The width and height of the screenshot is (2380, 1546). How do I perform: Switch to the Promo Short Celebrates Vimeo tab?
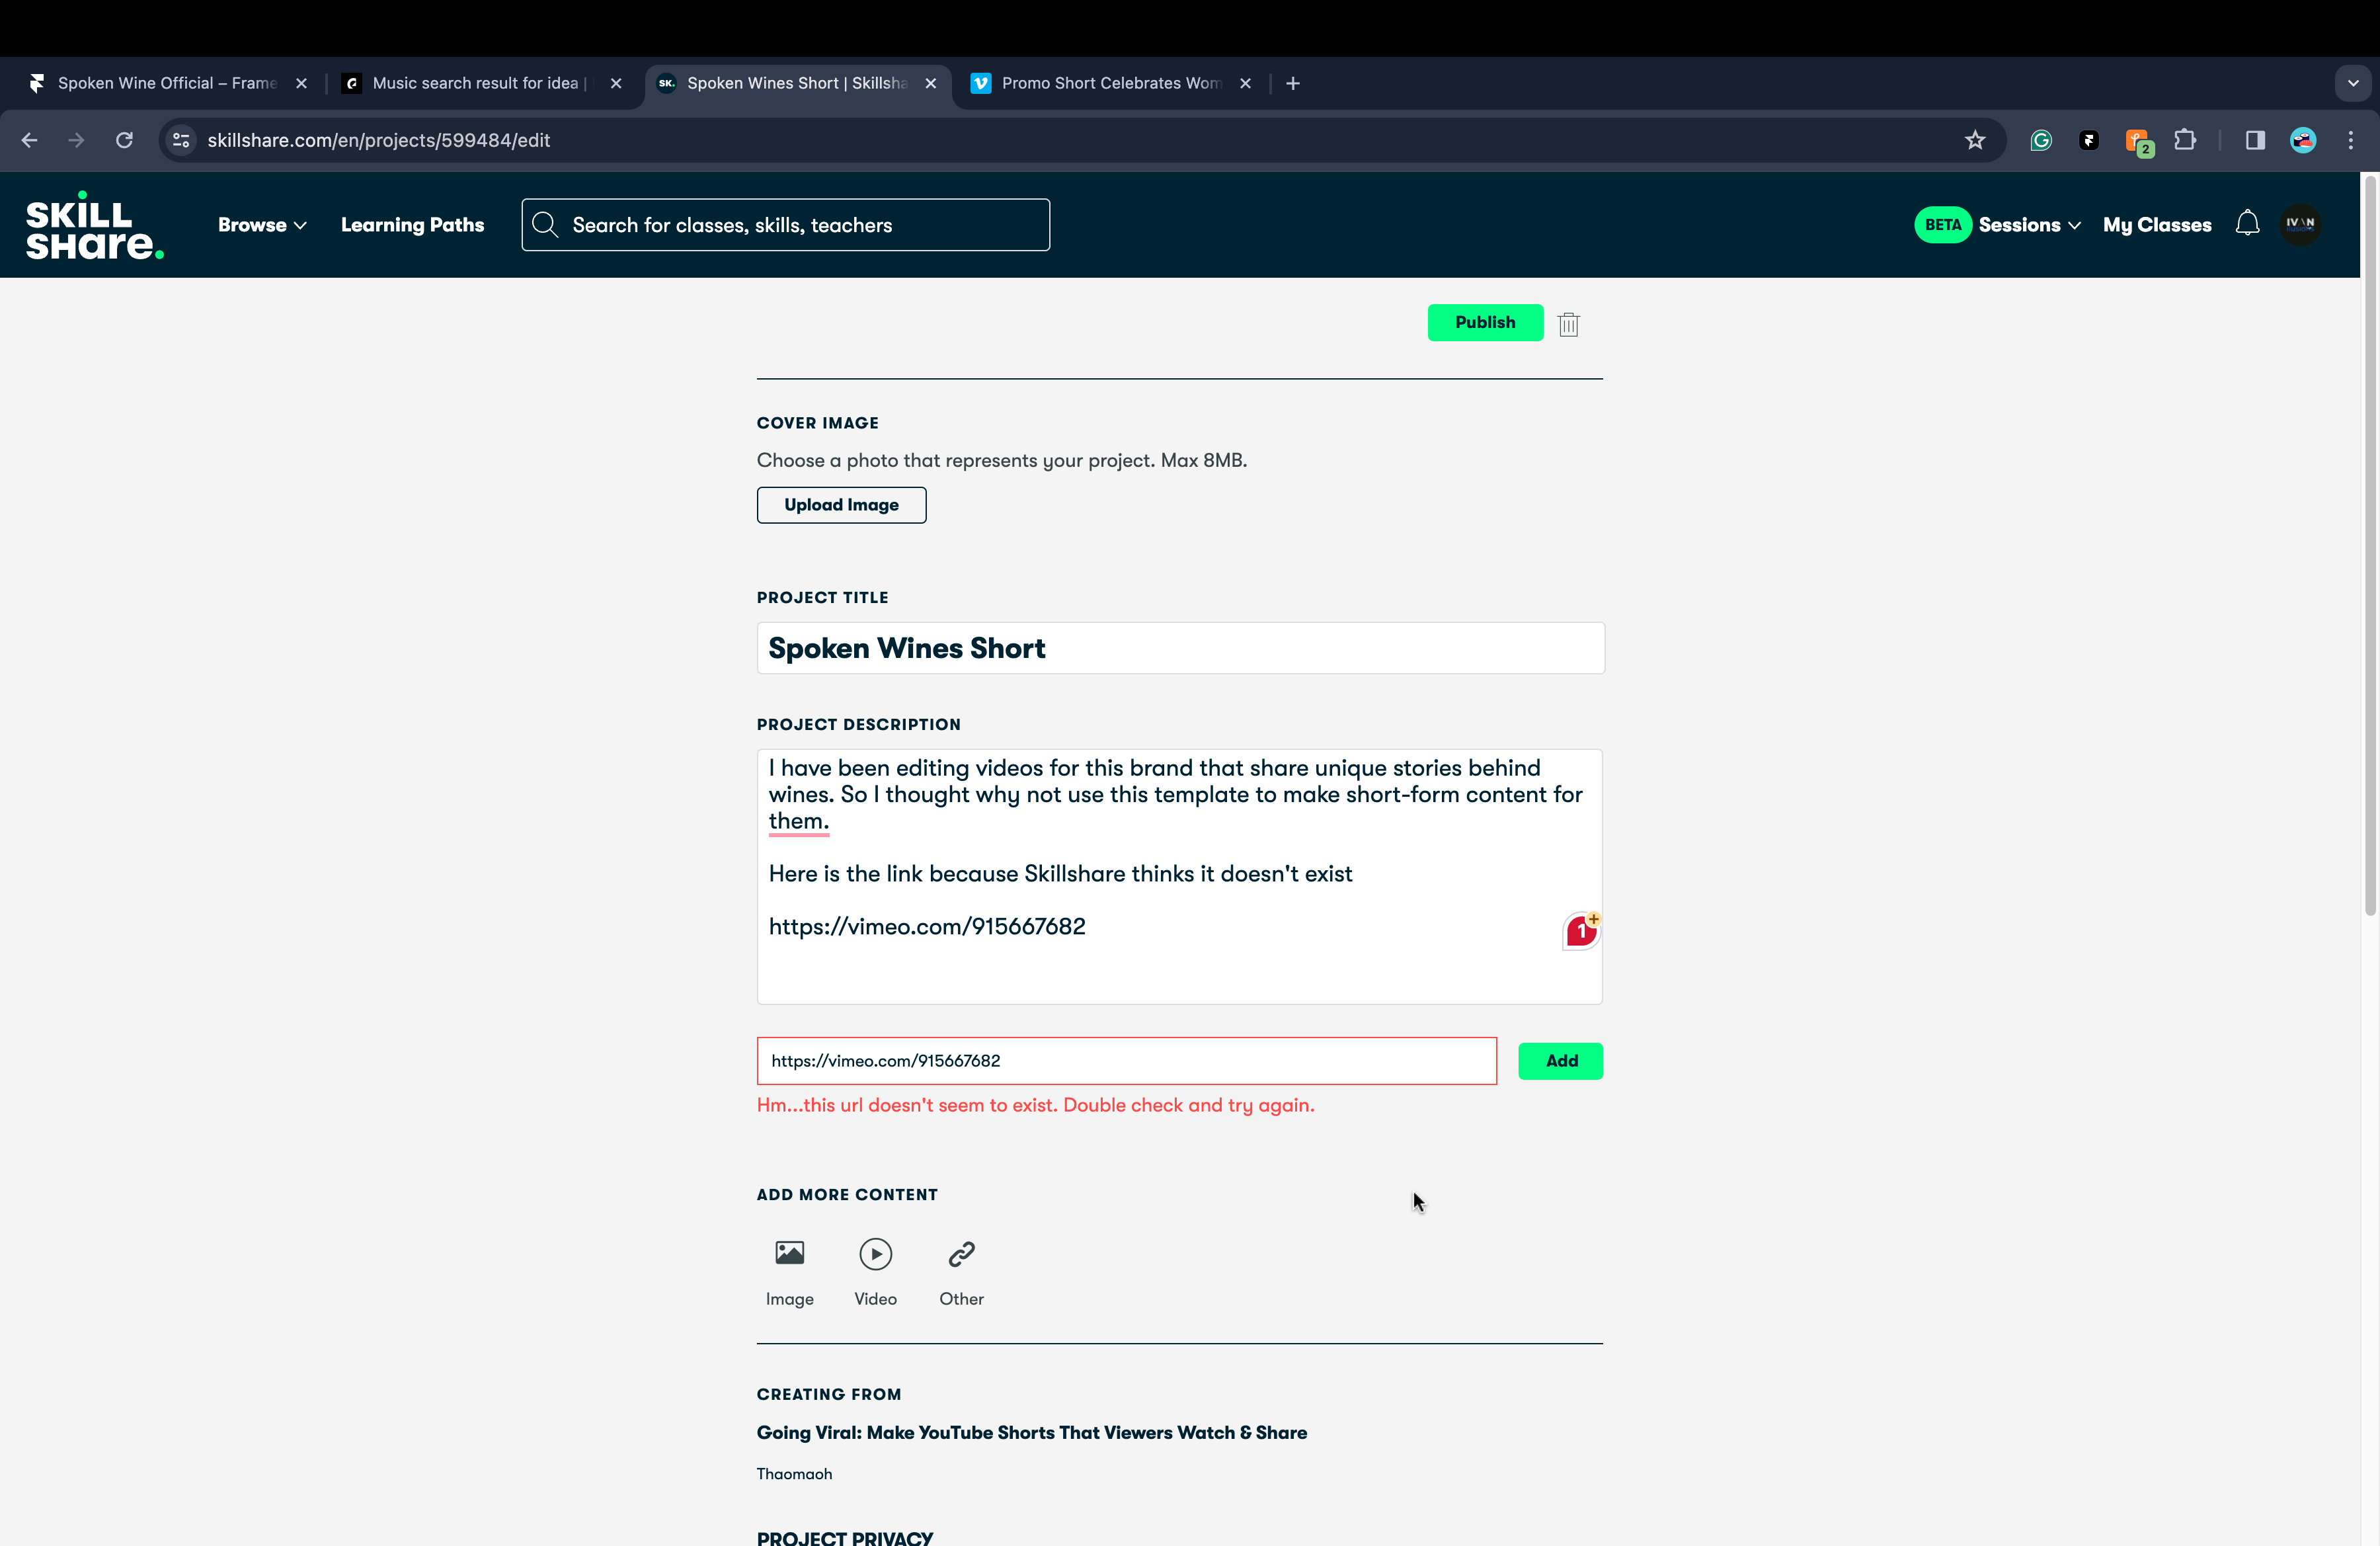point(1111,83)
